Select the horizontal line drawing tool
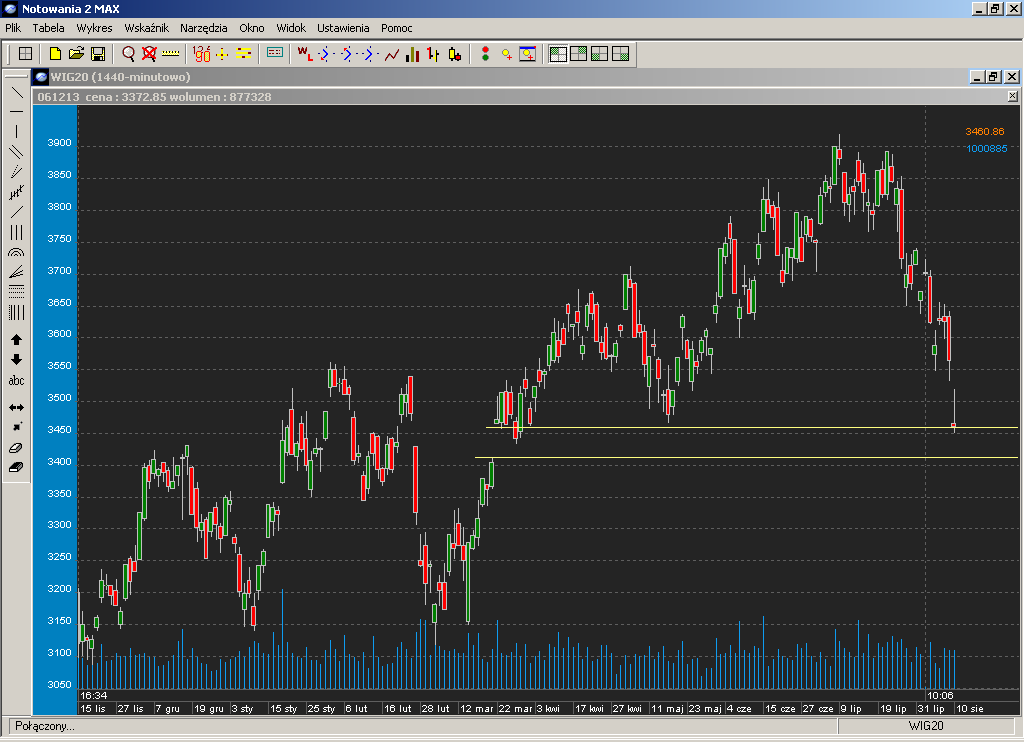Screen dimensions: 1024x742 click(17, 111)
